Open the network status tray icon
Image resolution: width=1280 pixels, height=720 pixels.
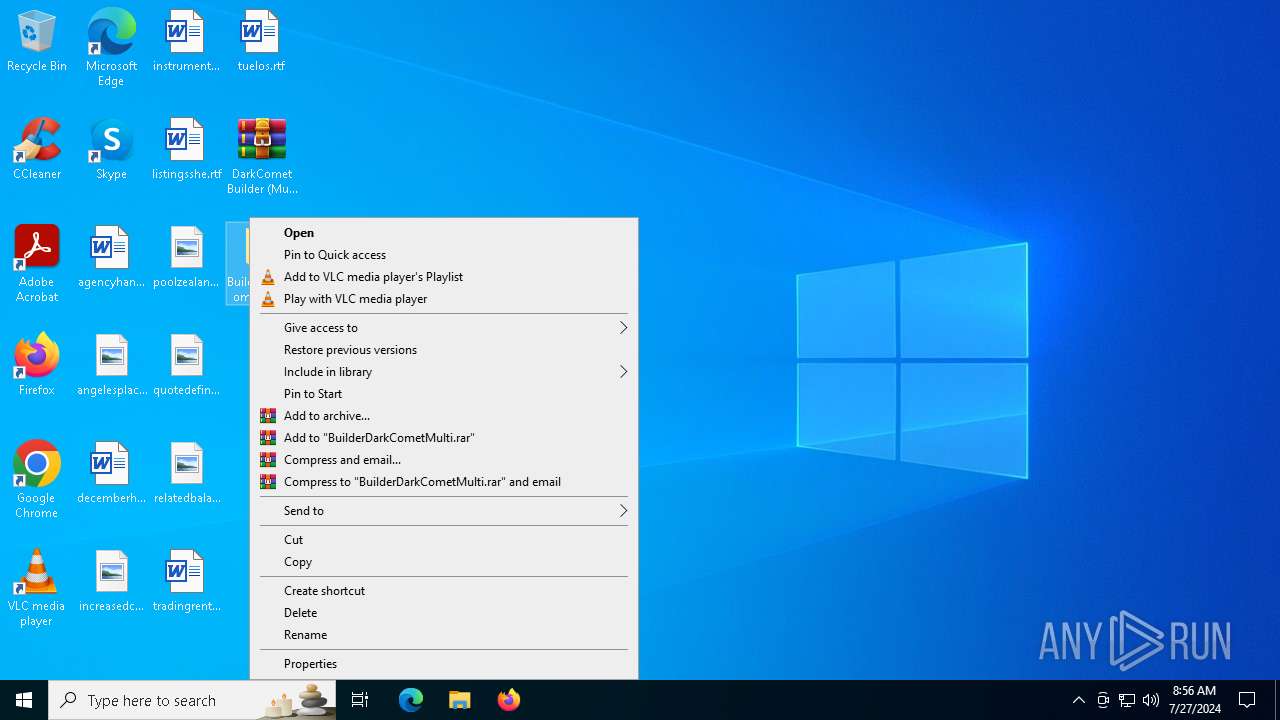tap(1127, 700)
